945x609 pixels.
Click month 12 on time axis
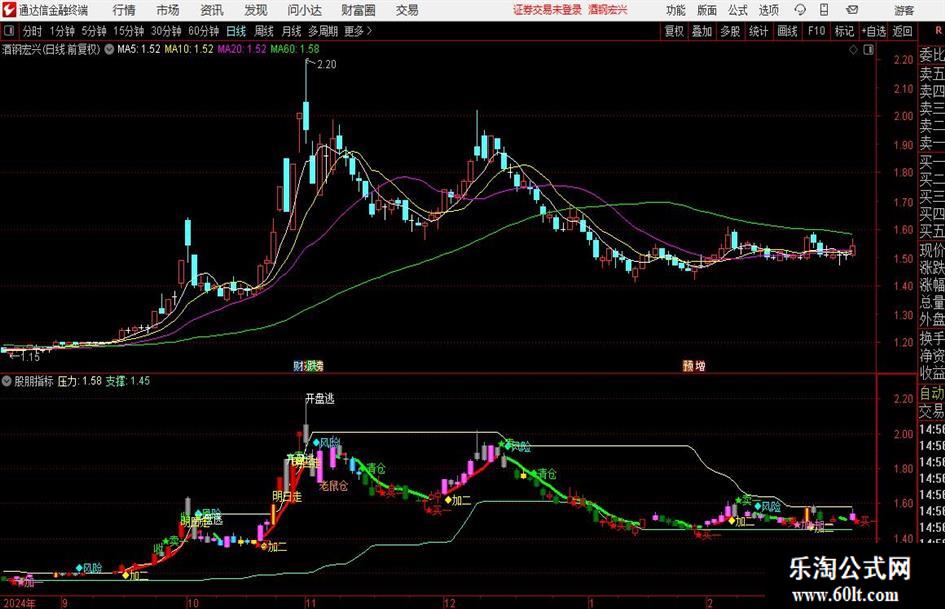(x=450, y=602)
